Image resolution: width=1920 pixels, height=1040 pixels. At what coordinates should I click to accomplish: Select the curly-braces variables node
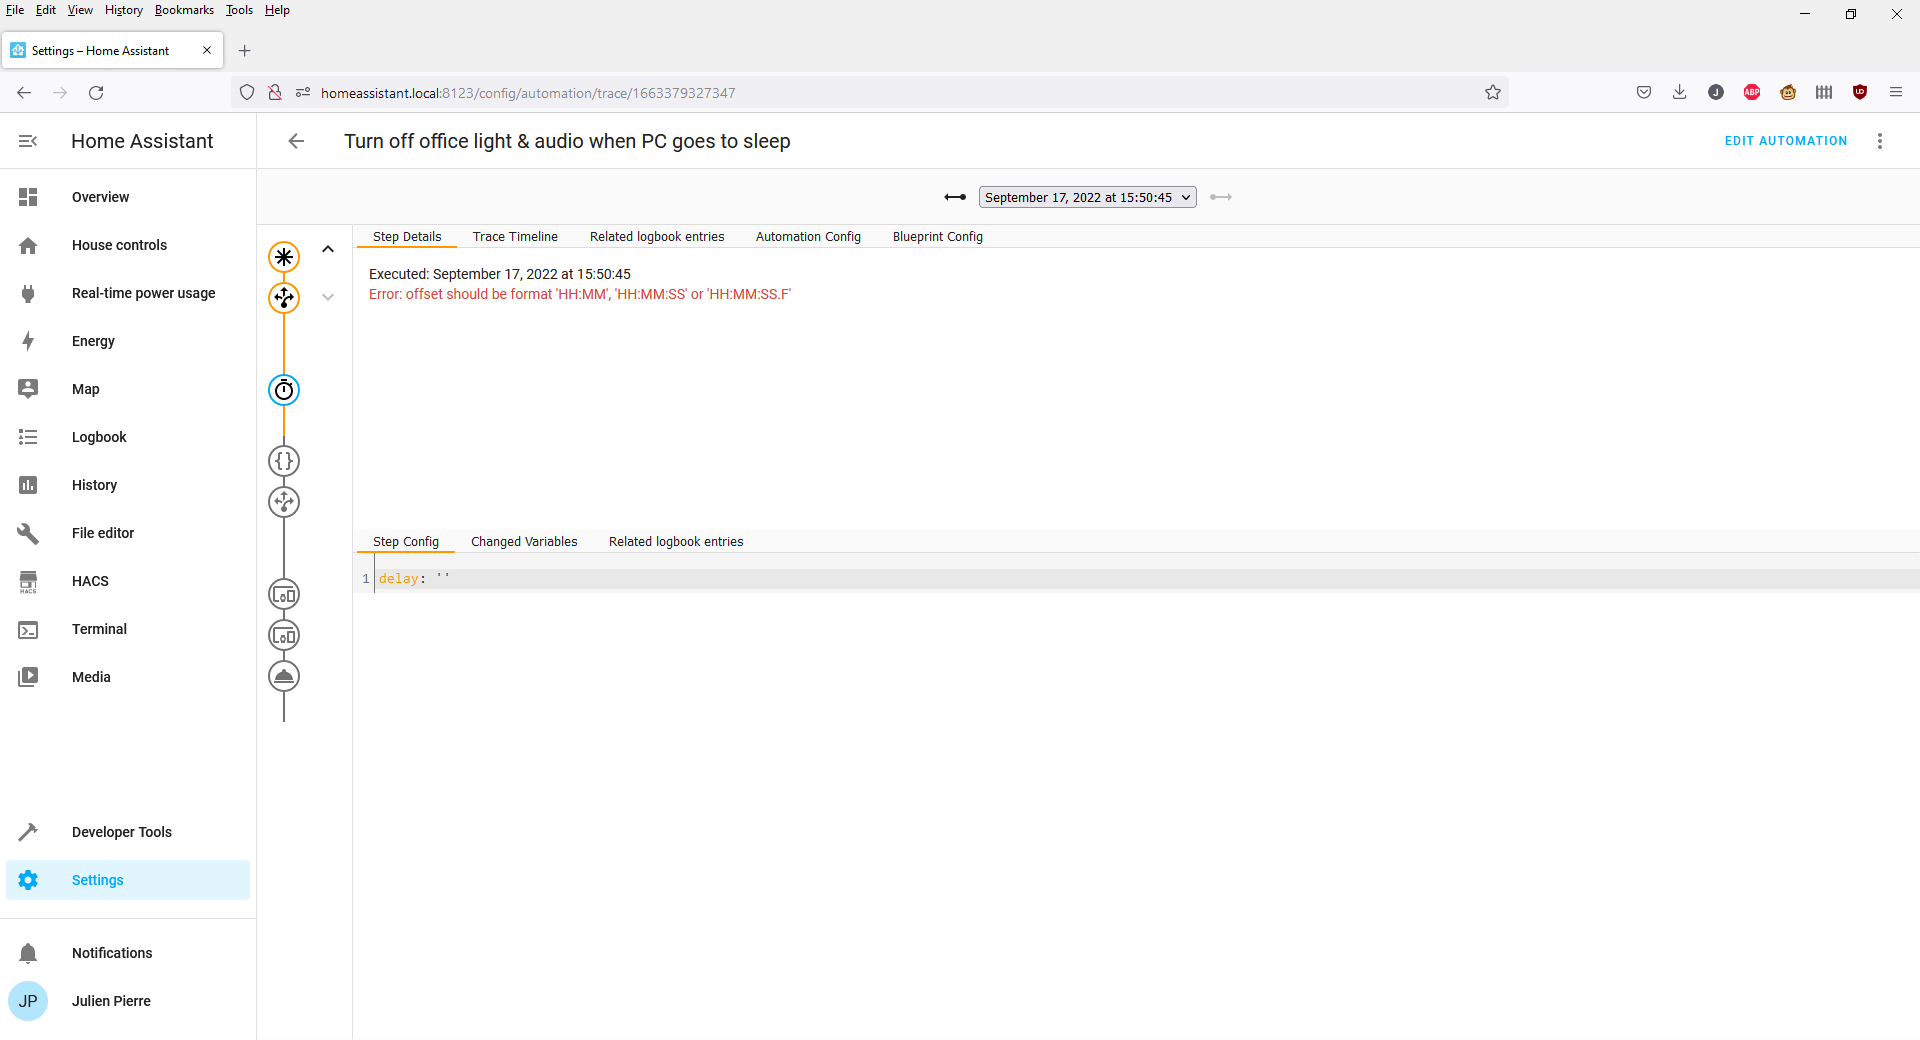point(284,461)
